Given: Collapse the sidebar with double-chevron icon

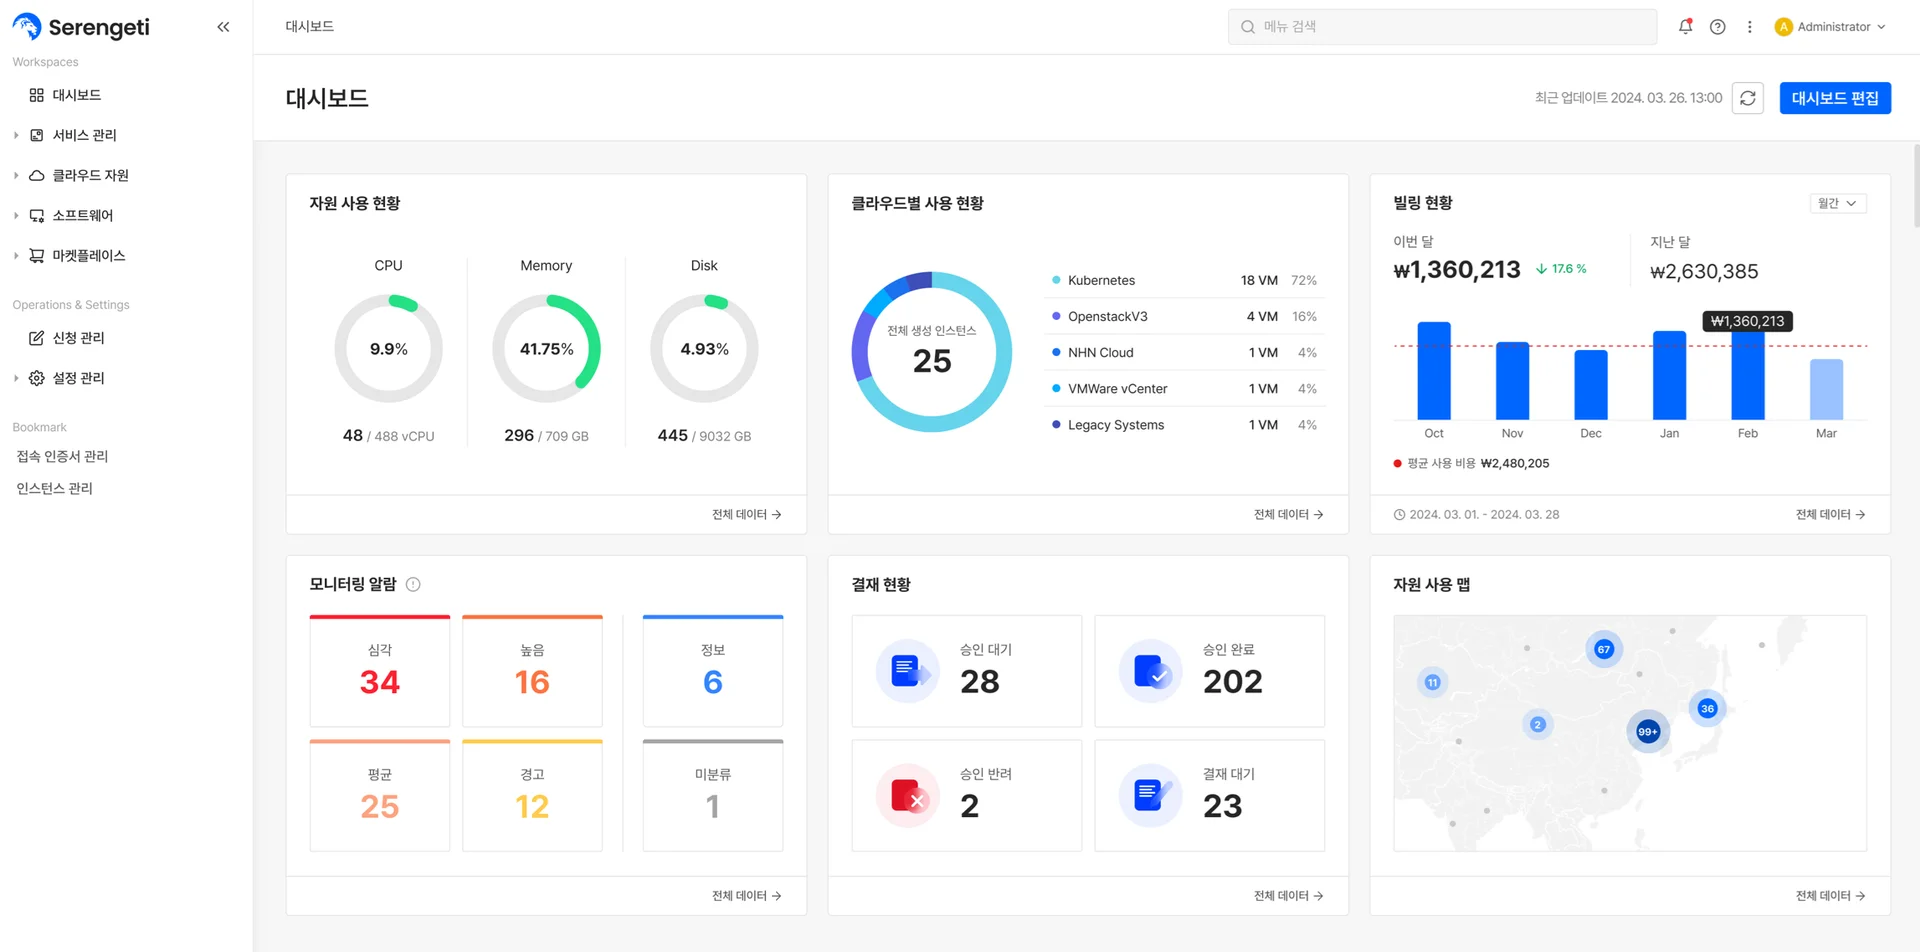Looking at the screenshot, I should point(223,27).
